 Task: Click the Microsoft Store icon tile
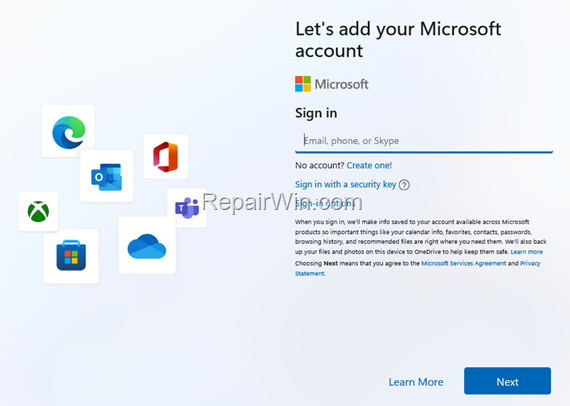click(x=71, y=256)
